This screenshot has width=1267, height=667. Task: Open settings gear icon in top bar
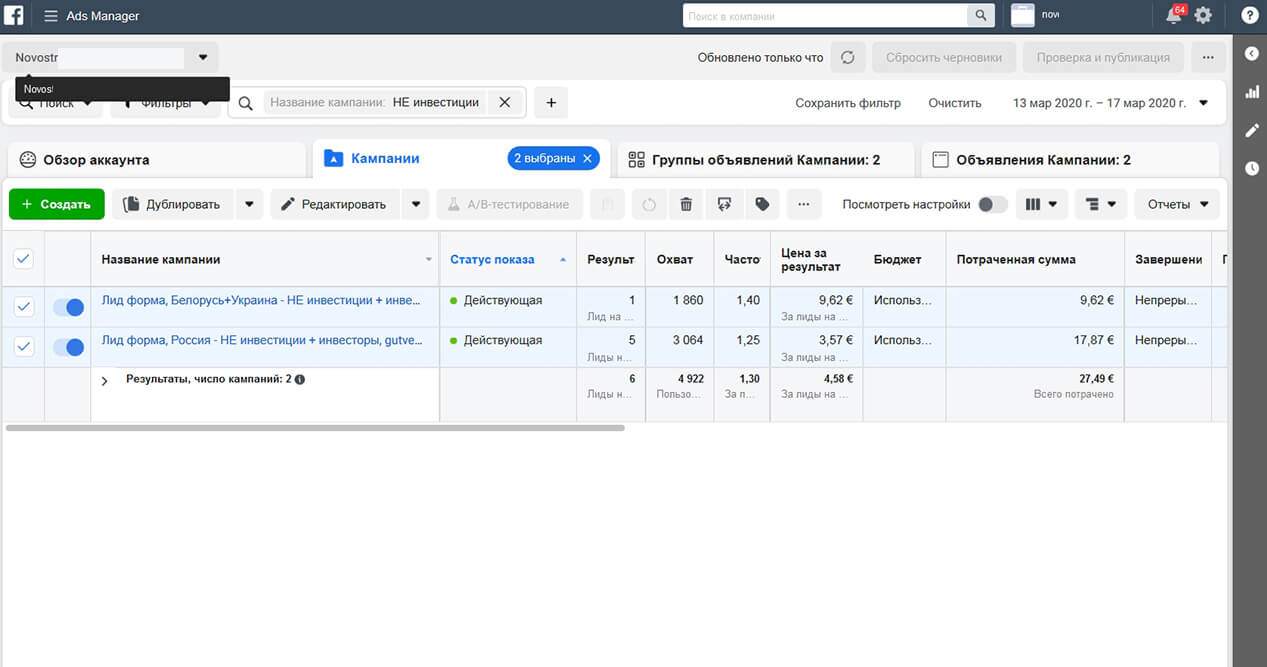[1203, 16]
